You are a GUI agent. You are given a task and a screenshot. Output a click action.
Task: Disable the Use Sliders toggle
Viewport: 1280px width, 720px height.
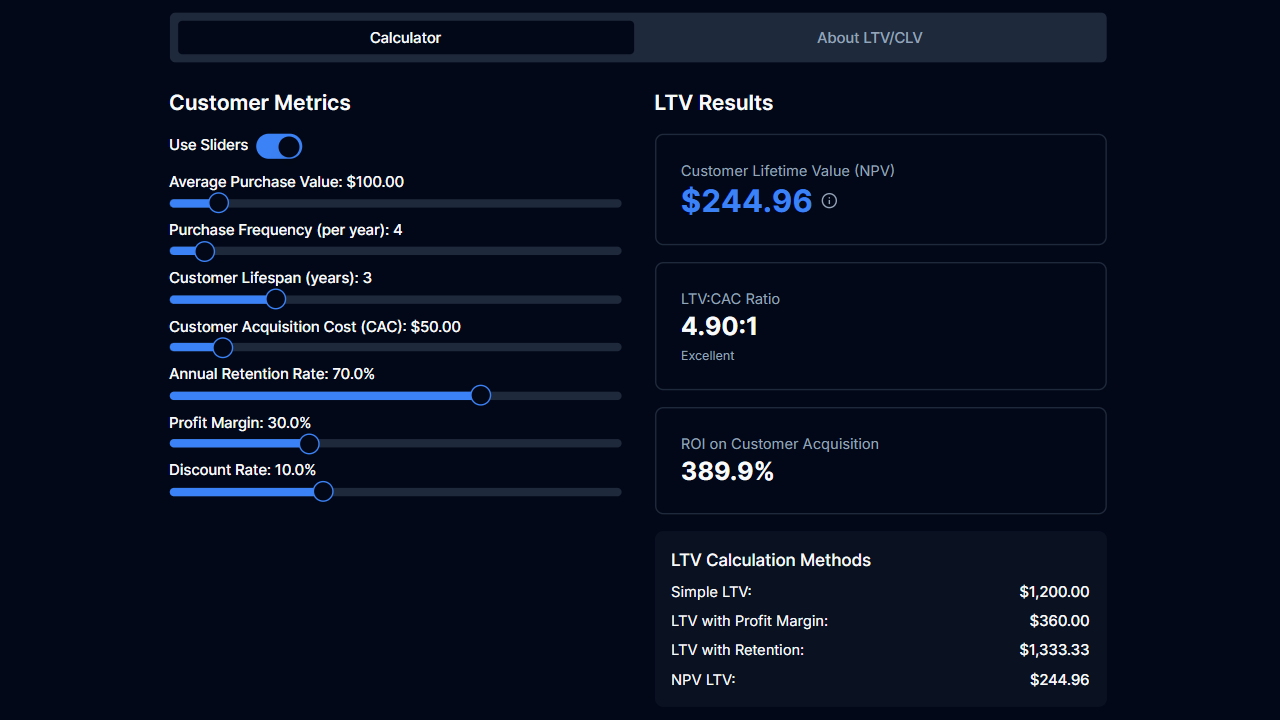pos(279,146)
